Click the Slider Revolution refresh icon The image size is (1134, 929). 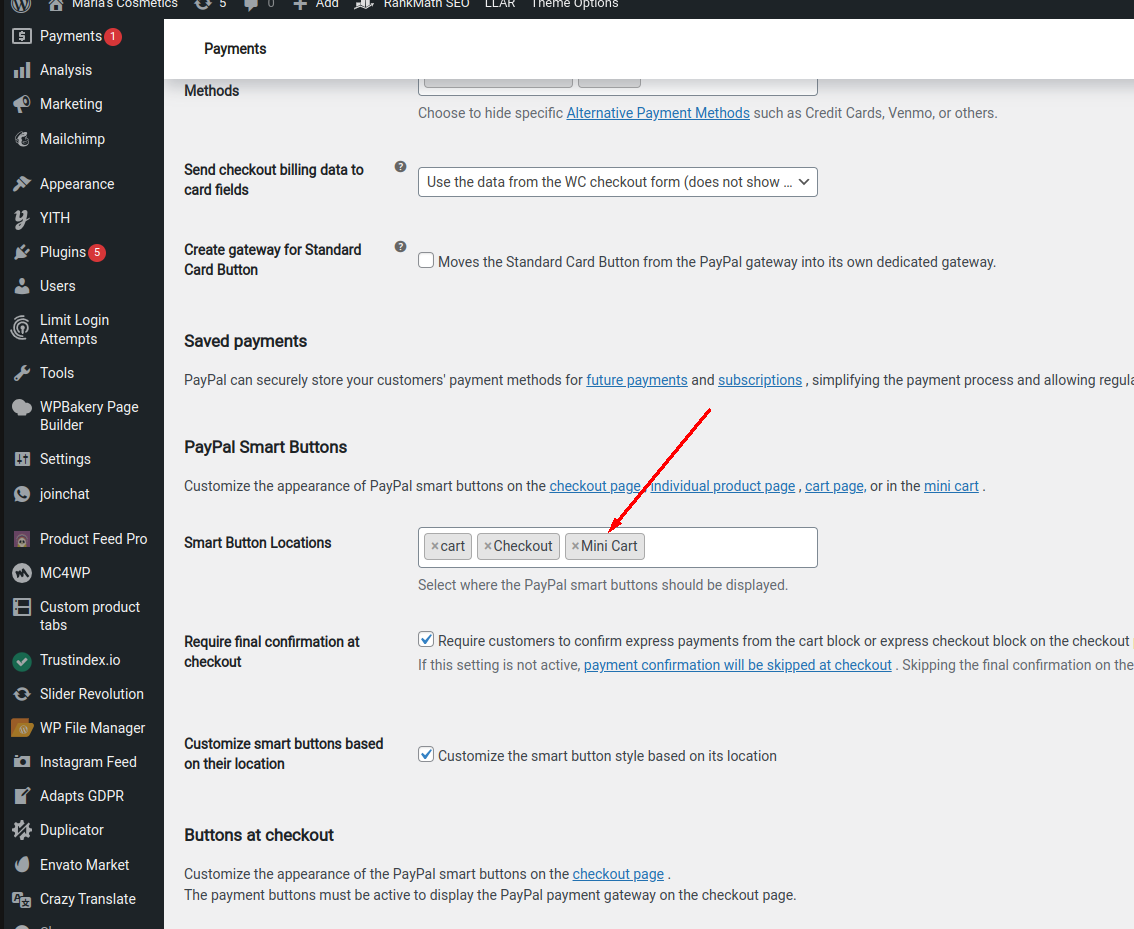pyautogui.click(x=22, y=694)
